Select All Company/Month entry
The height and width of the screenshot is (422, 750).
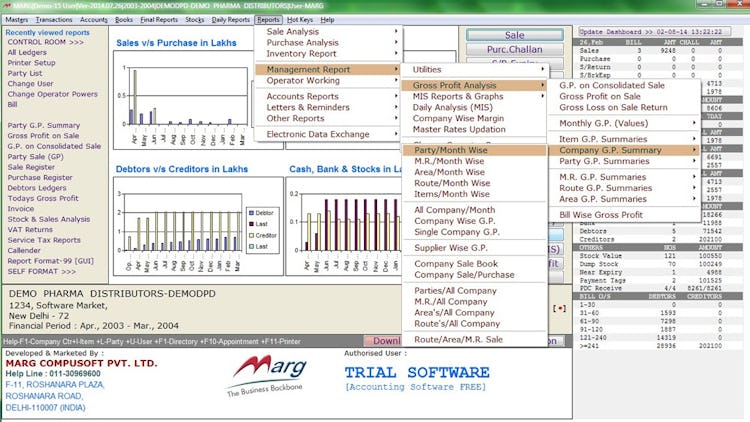click(474, 210)
